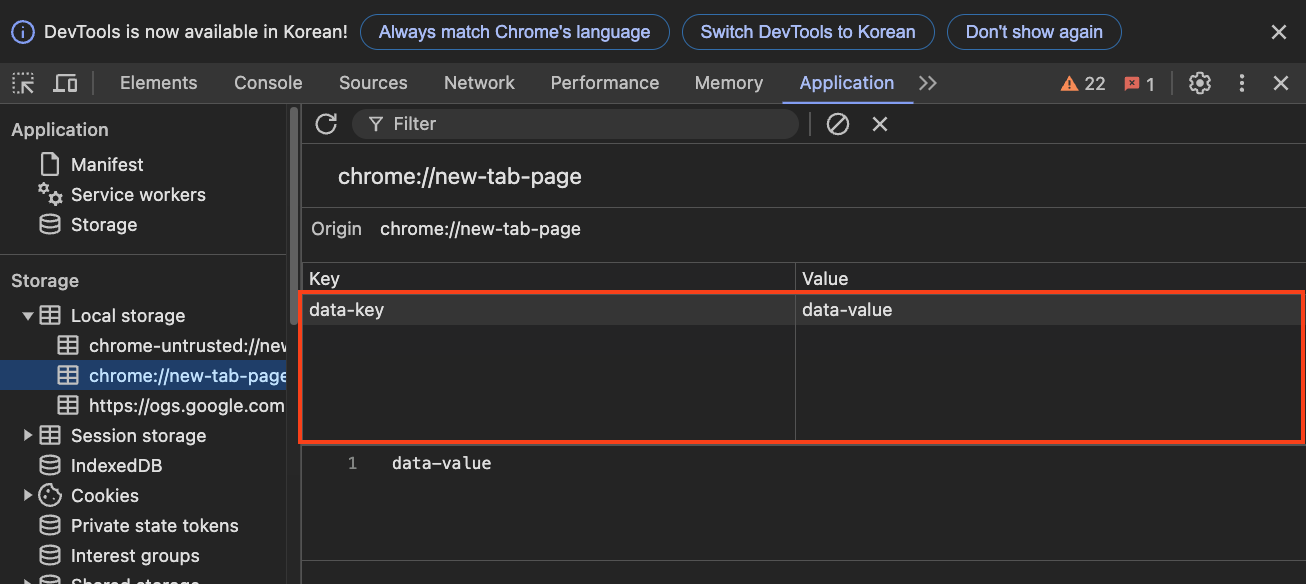This screenshot has width=1306, height=584.
Task: Open the three-dot customize DevTools menu
Action: (x=1242, y=83)
